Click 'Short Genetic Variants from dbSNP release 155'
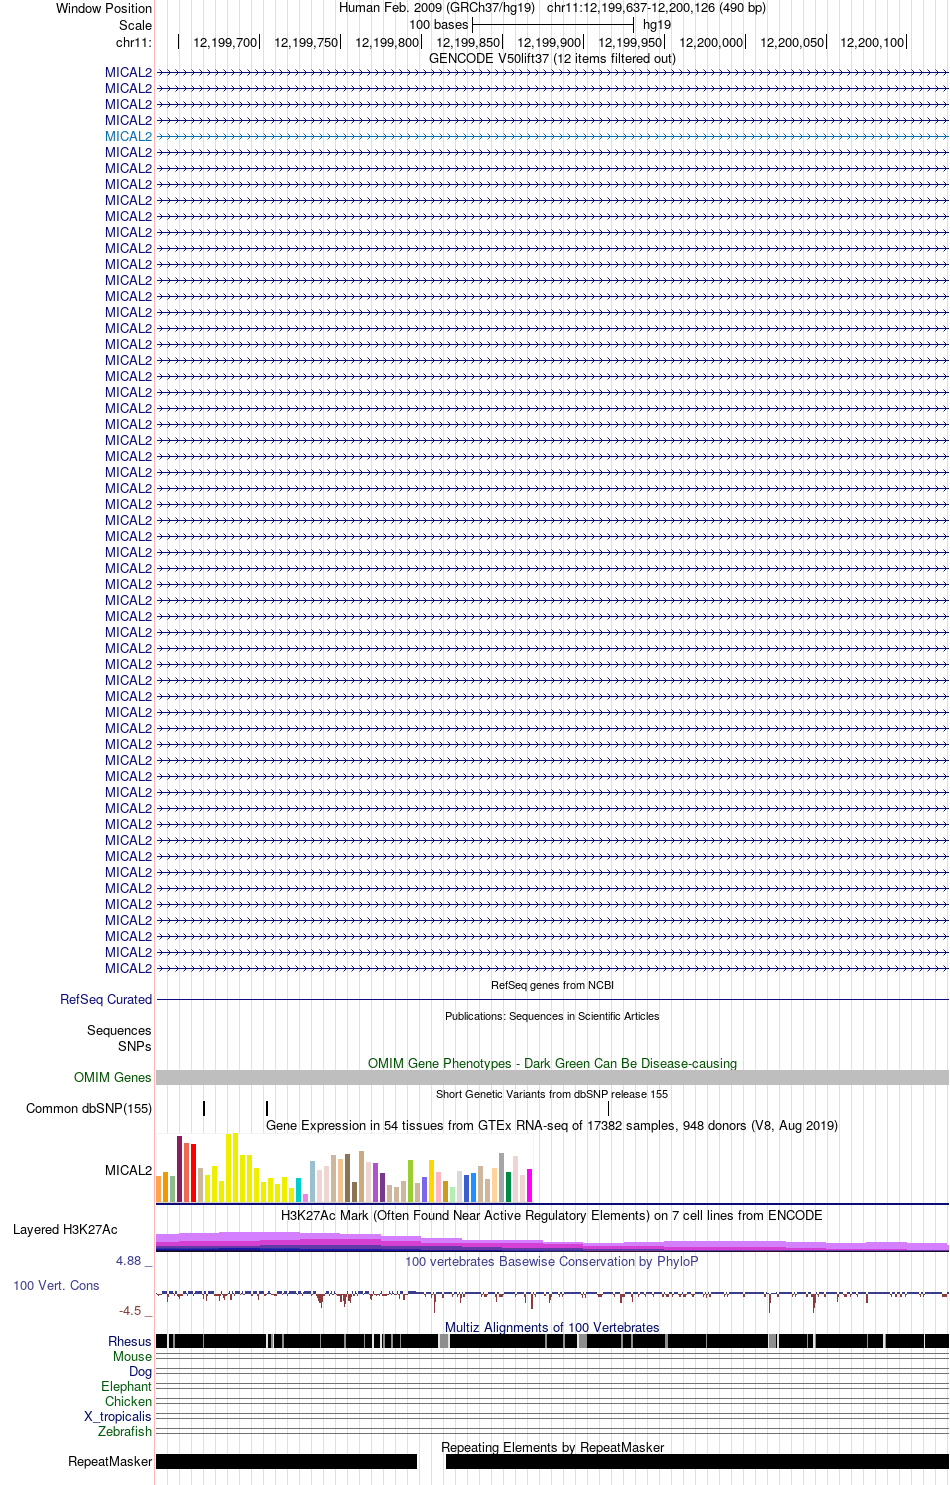The image size is (950, 1485). [552, 1094]
